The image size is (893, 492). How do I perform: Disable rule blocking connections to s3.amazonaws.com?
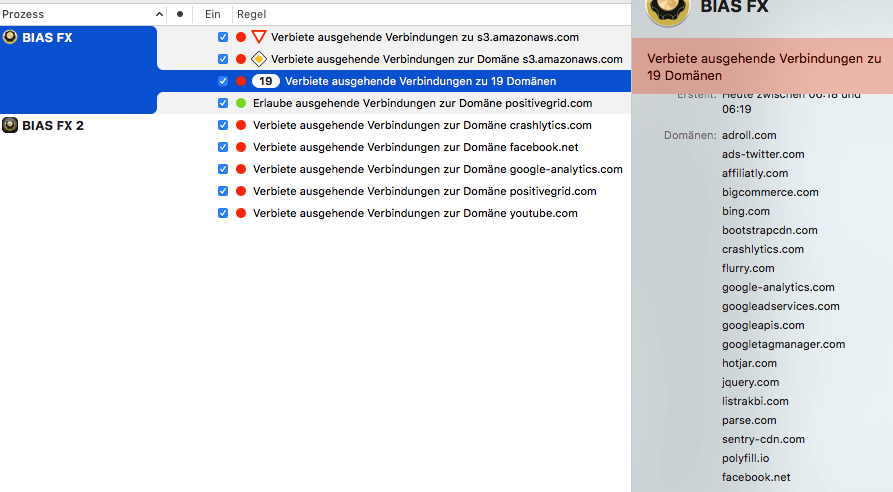click(223, 37)
